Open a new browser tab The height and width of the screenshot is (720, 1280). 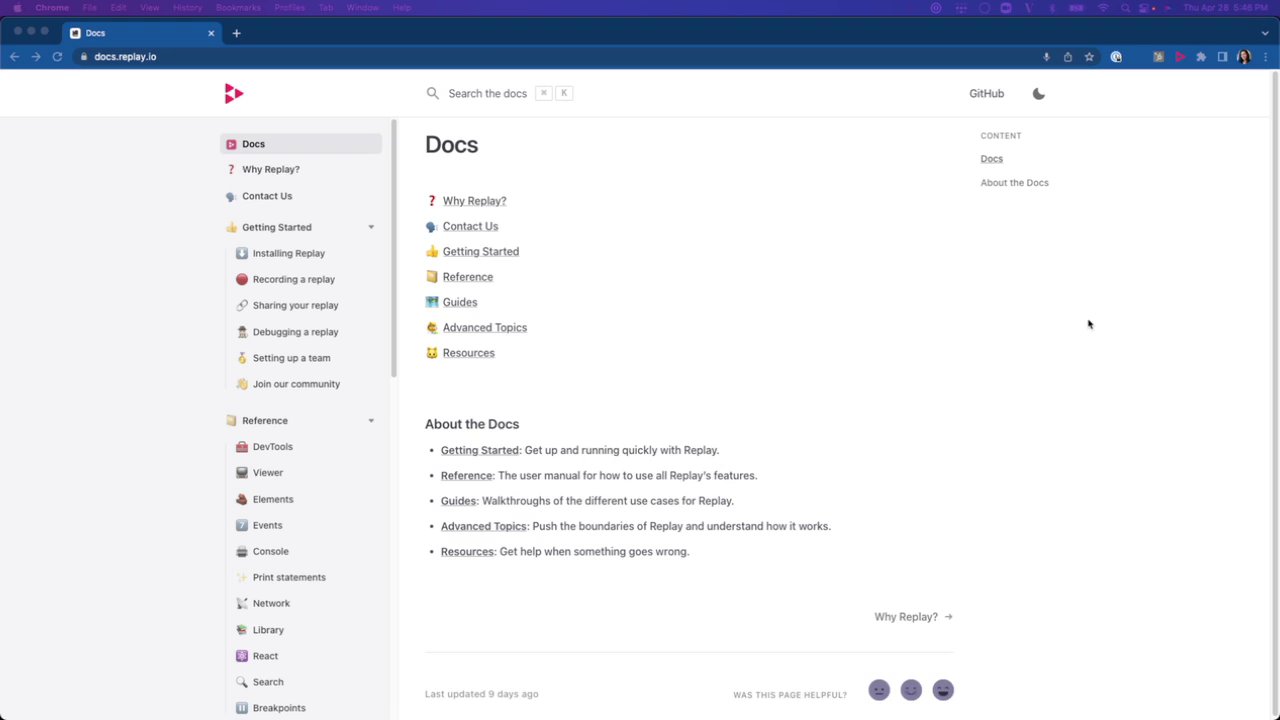pos(237,33)
